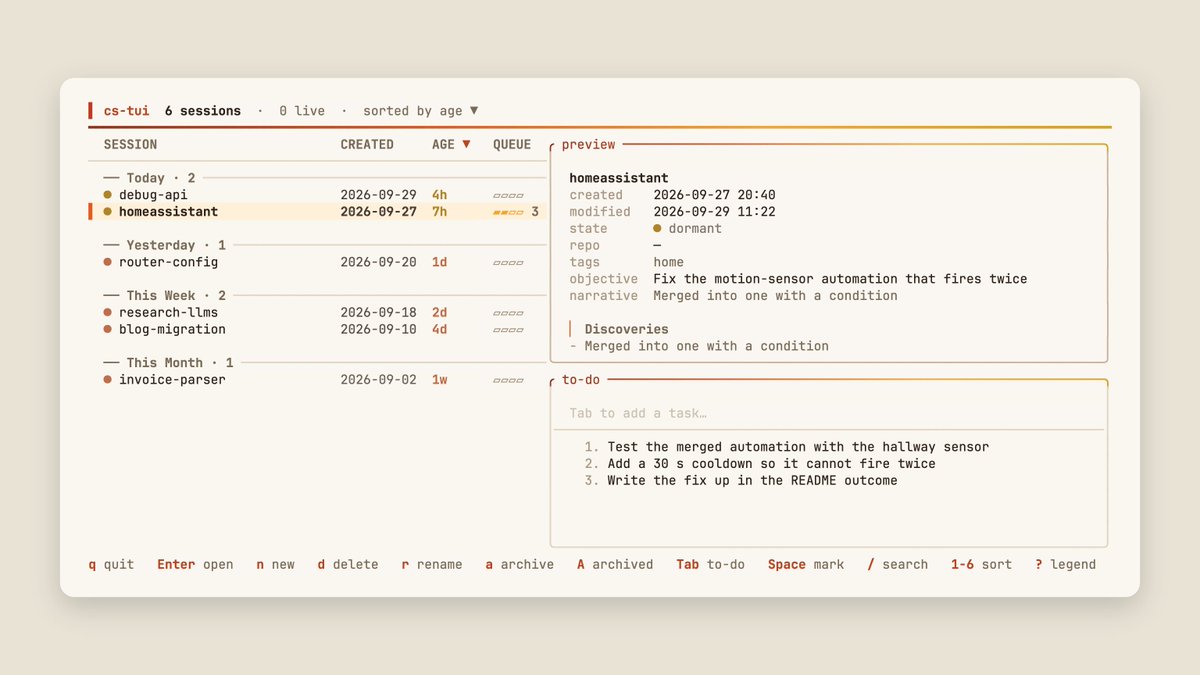
Task: Click the queue meter for invoice-parser
Action: [508, 380]
